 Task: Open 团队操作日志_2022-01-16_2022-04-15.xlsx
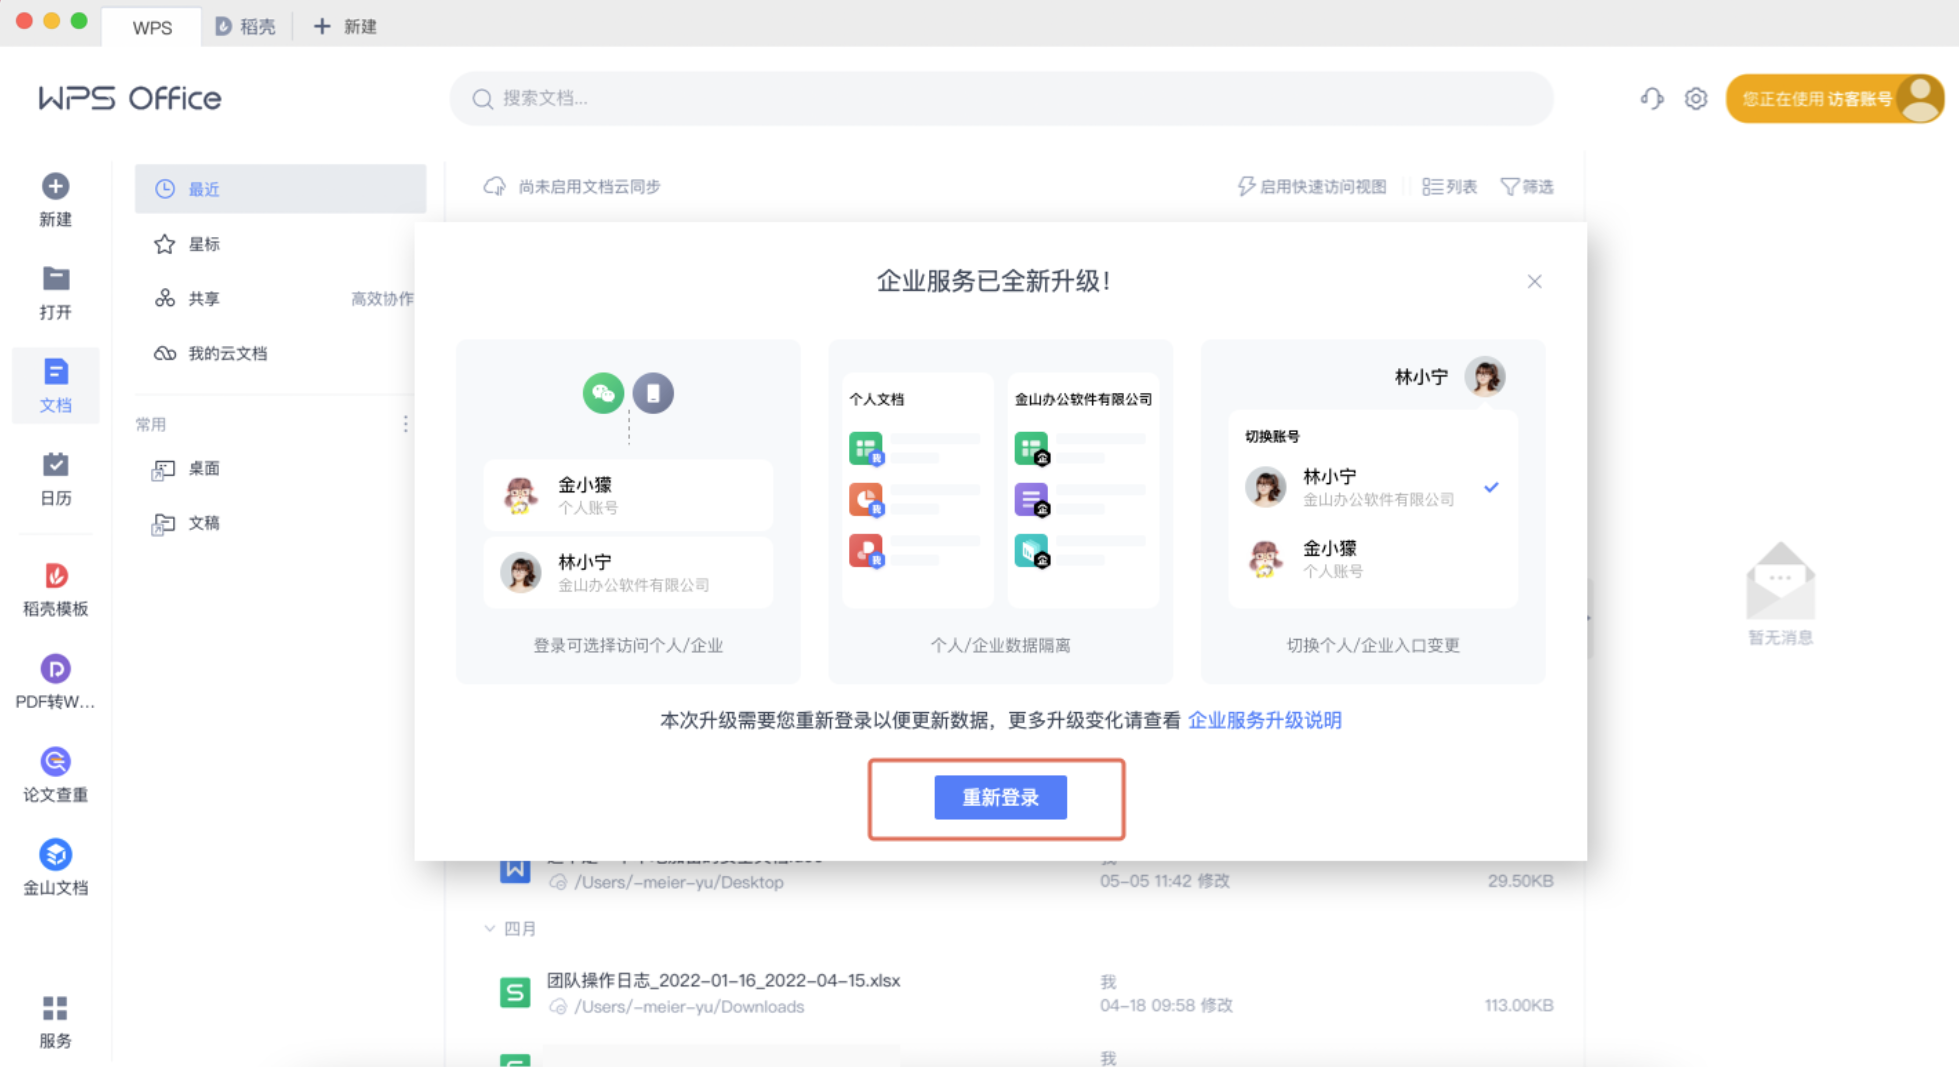click(x=723, y=980)
